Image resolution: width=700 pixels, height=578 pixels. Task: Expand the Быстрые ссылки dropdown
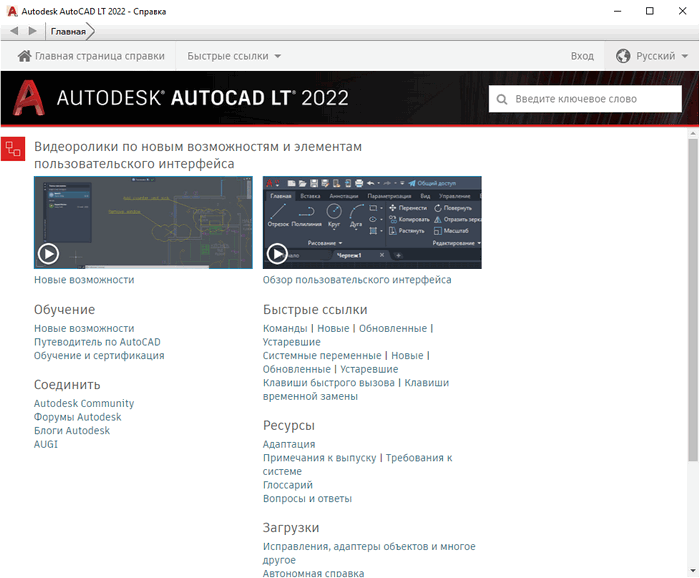[x=234, y=56]
